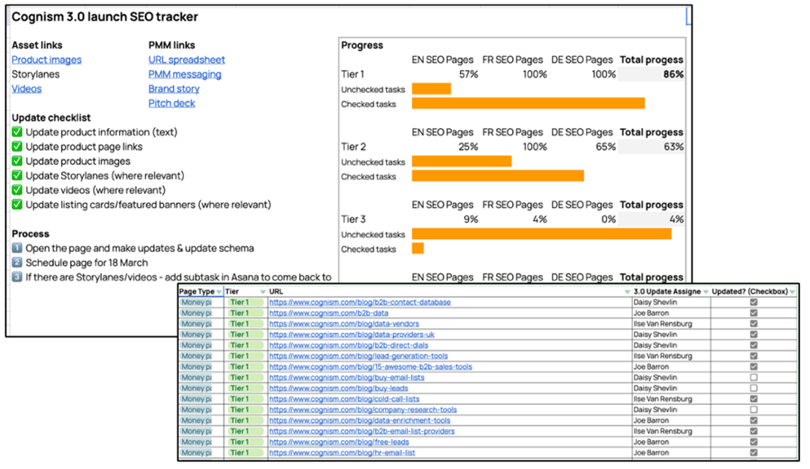Select the Tier 1 EN SEO Pages 57% value

469,74
